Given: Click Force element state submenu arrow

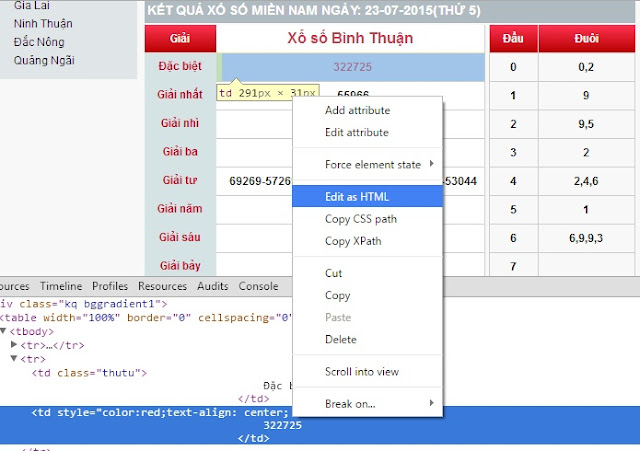Looking at the screenshot, I should [431, 164].
